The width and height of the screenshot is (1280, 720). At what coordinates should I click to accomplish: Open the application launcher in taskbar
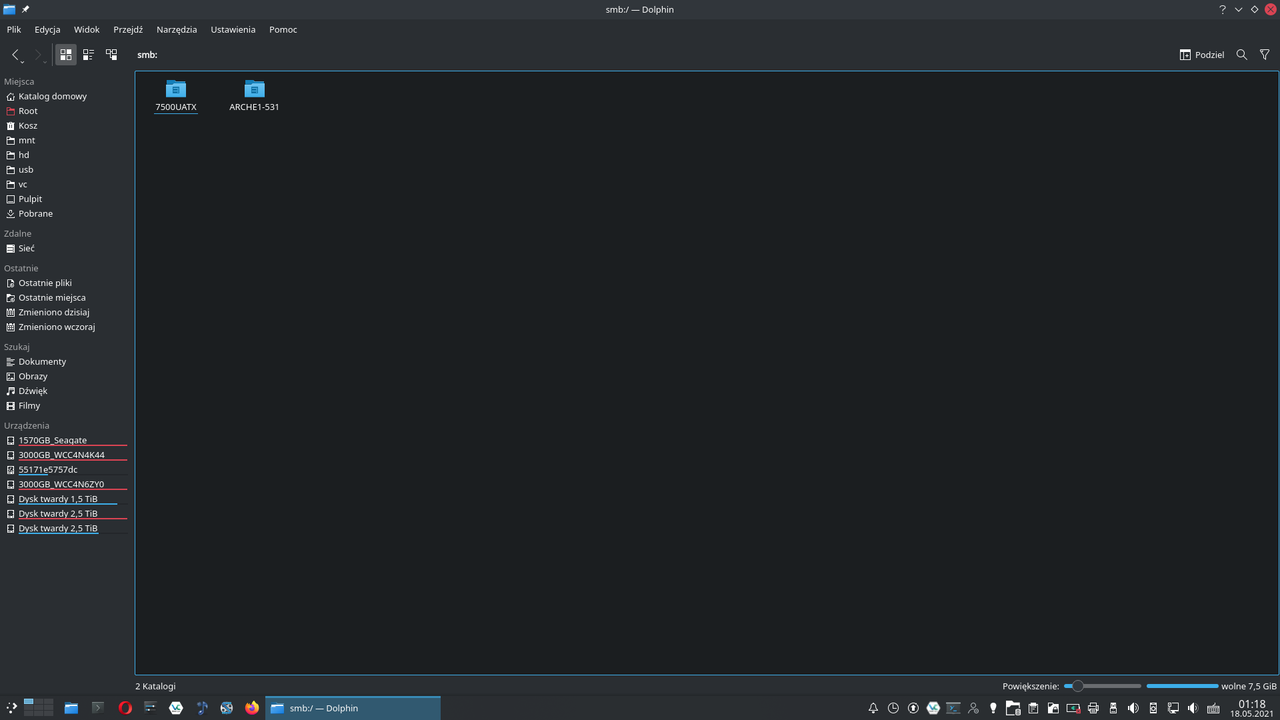point(12,708)
